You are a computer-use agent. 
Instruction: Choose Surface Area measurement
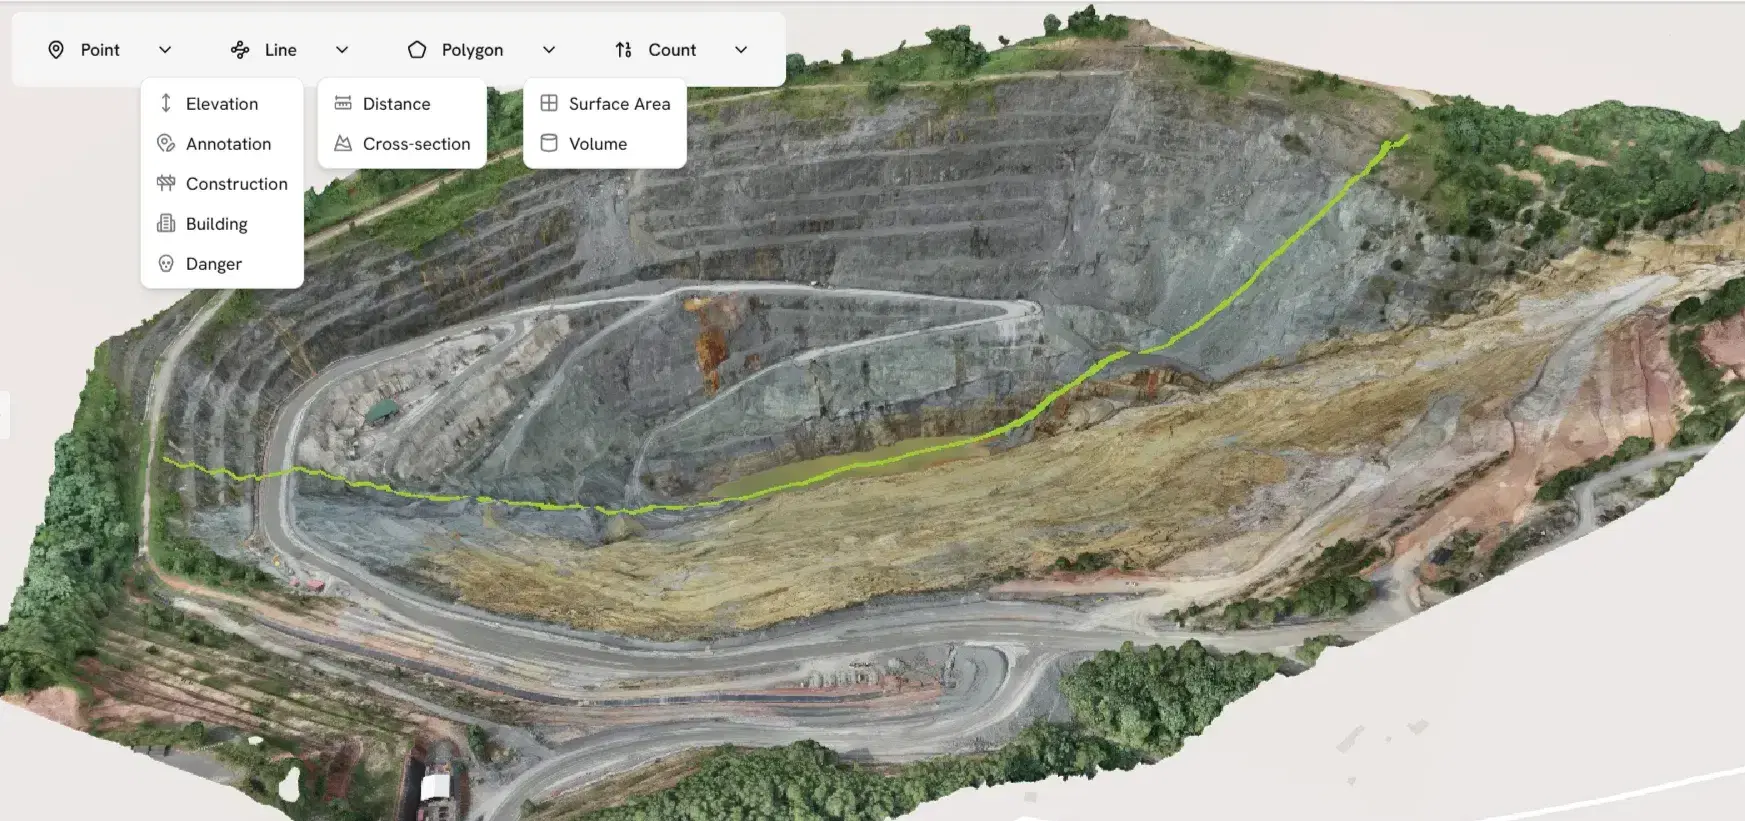coord(605,104)
